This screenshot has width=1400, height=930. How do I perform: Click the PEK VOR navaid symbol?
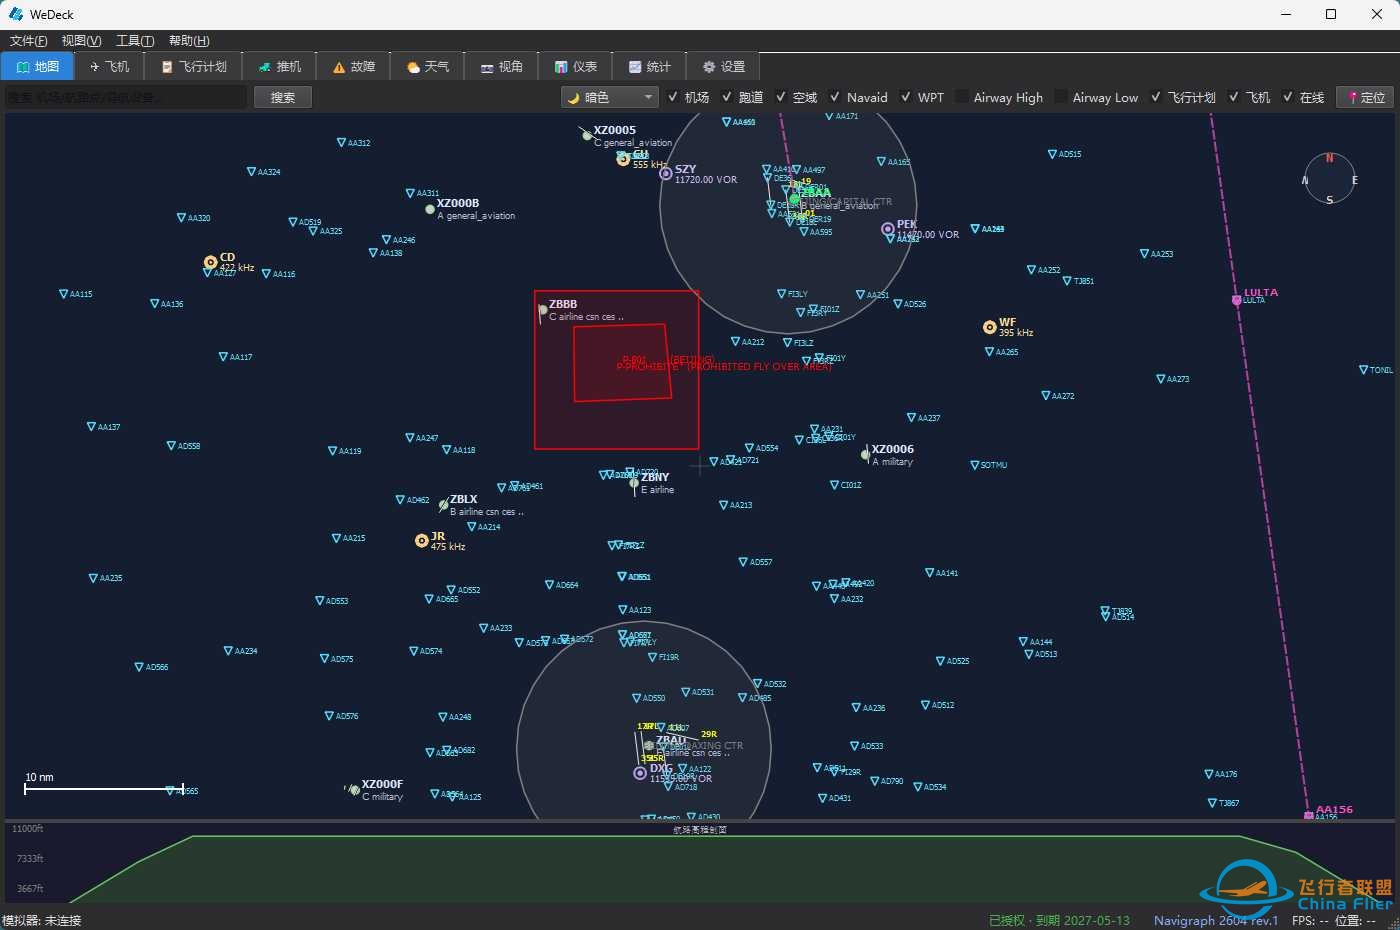[x=887, y=229]
